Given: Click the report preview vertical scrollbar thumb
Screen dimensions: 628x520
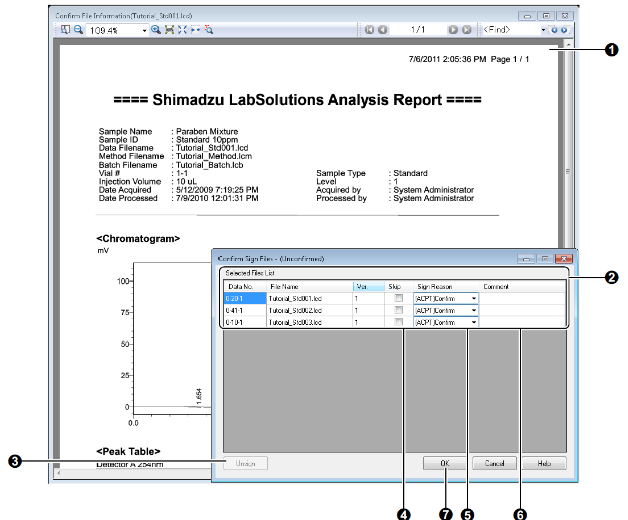Looking at the screenshot, I should (x=568, y=171).
